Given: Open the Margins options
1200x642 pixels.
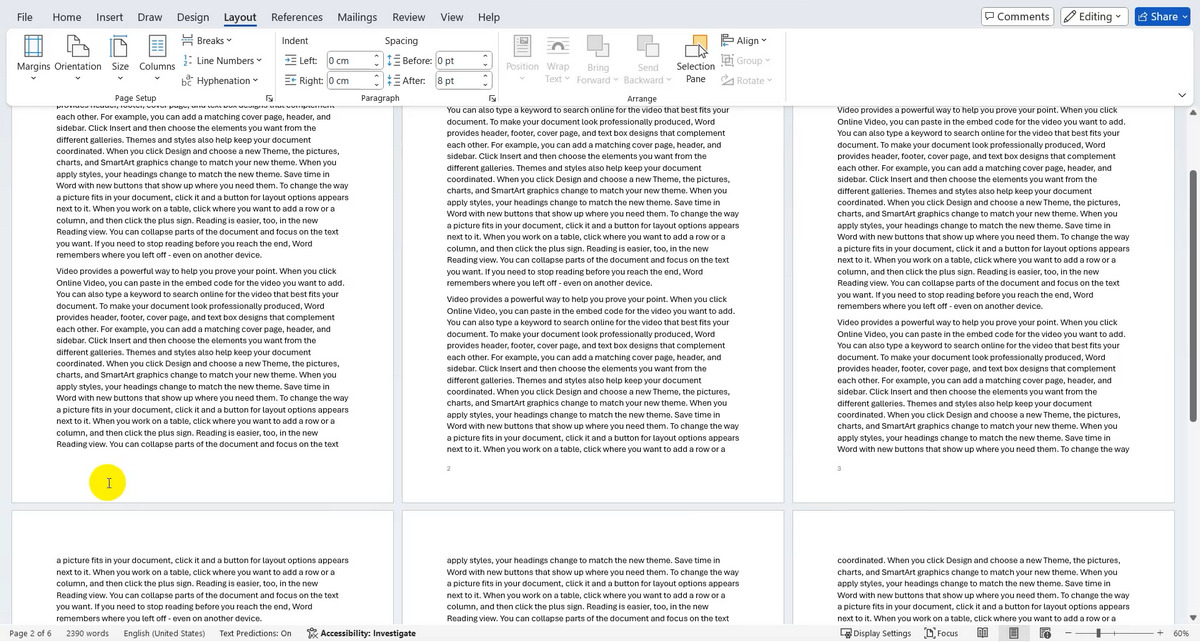Looking at the screenshot, I should [33, 54].
